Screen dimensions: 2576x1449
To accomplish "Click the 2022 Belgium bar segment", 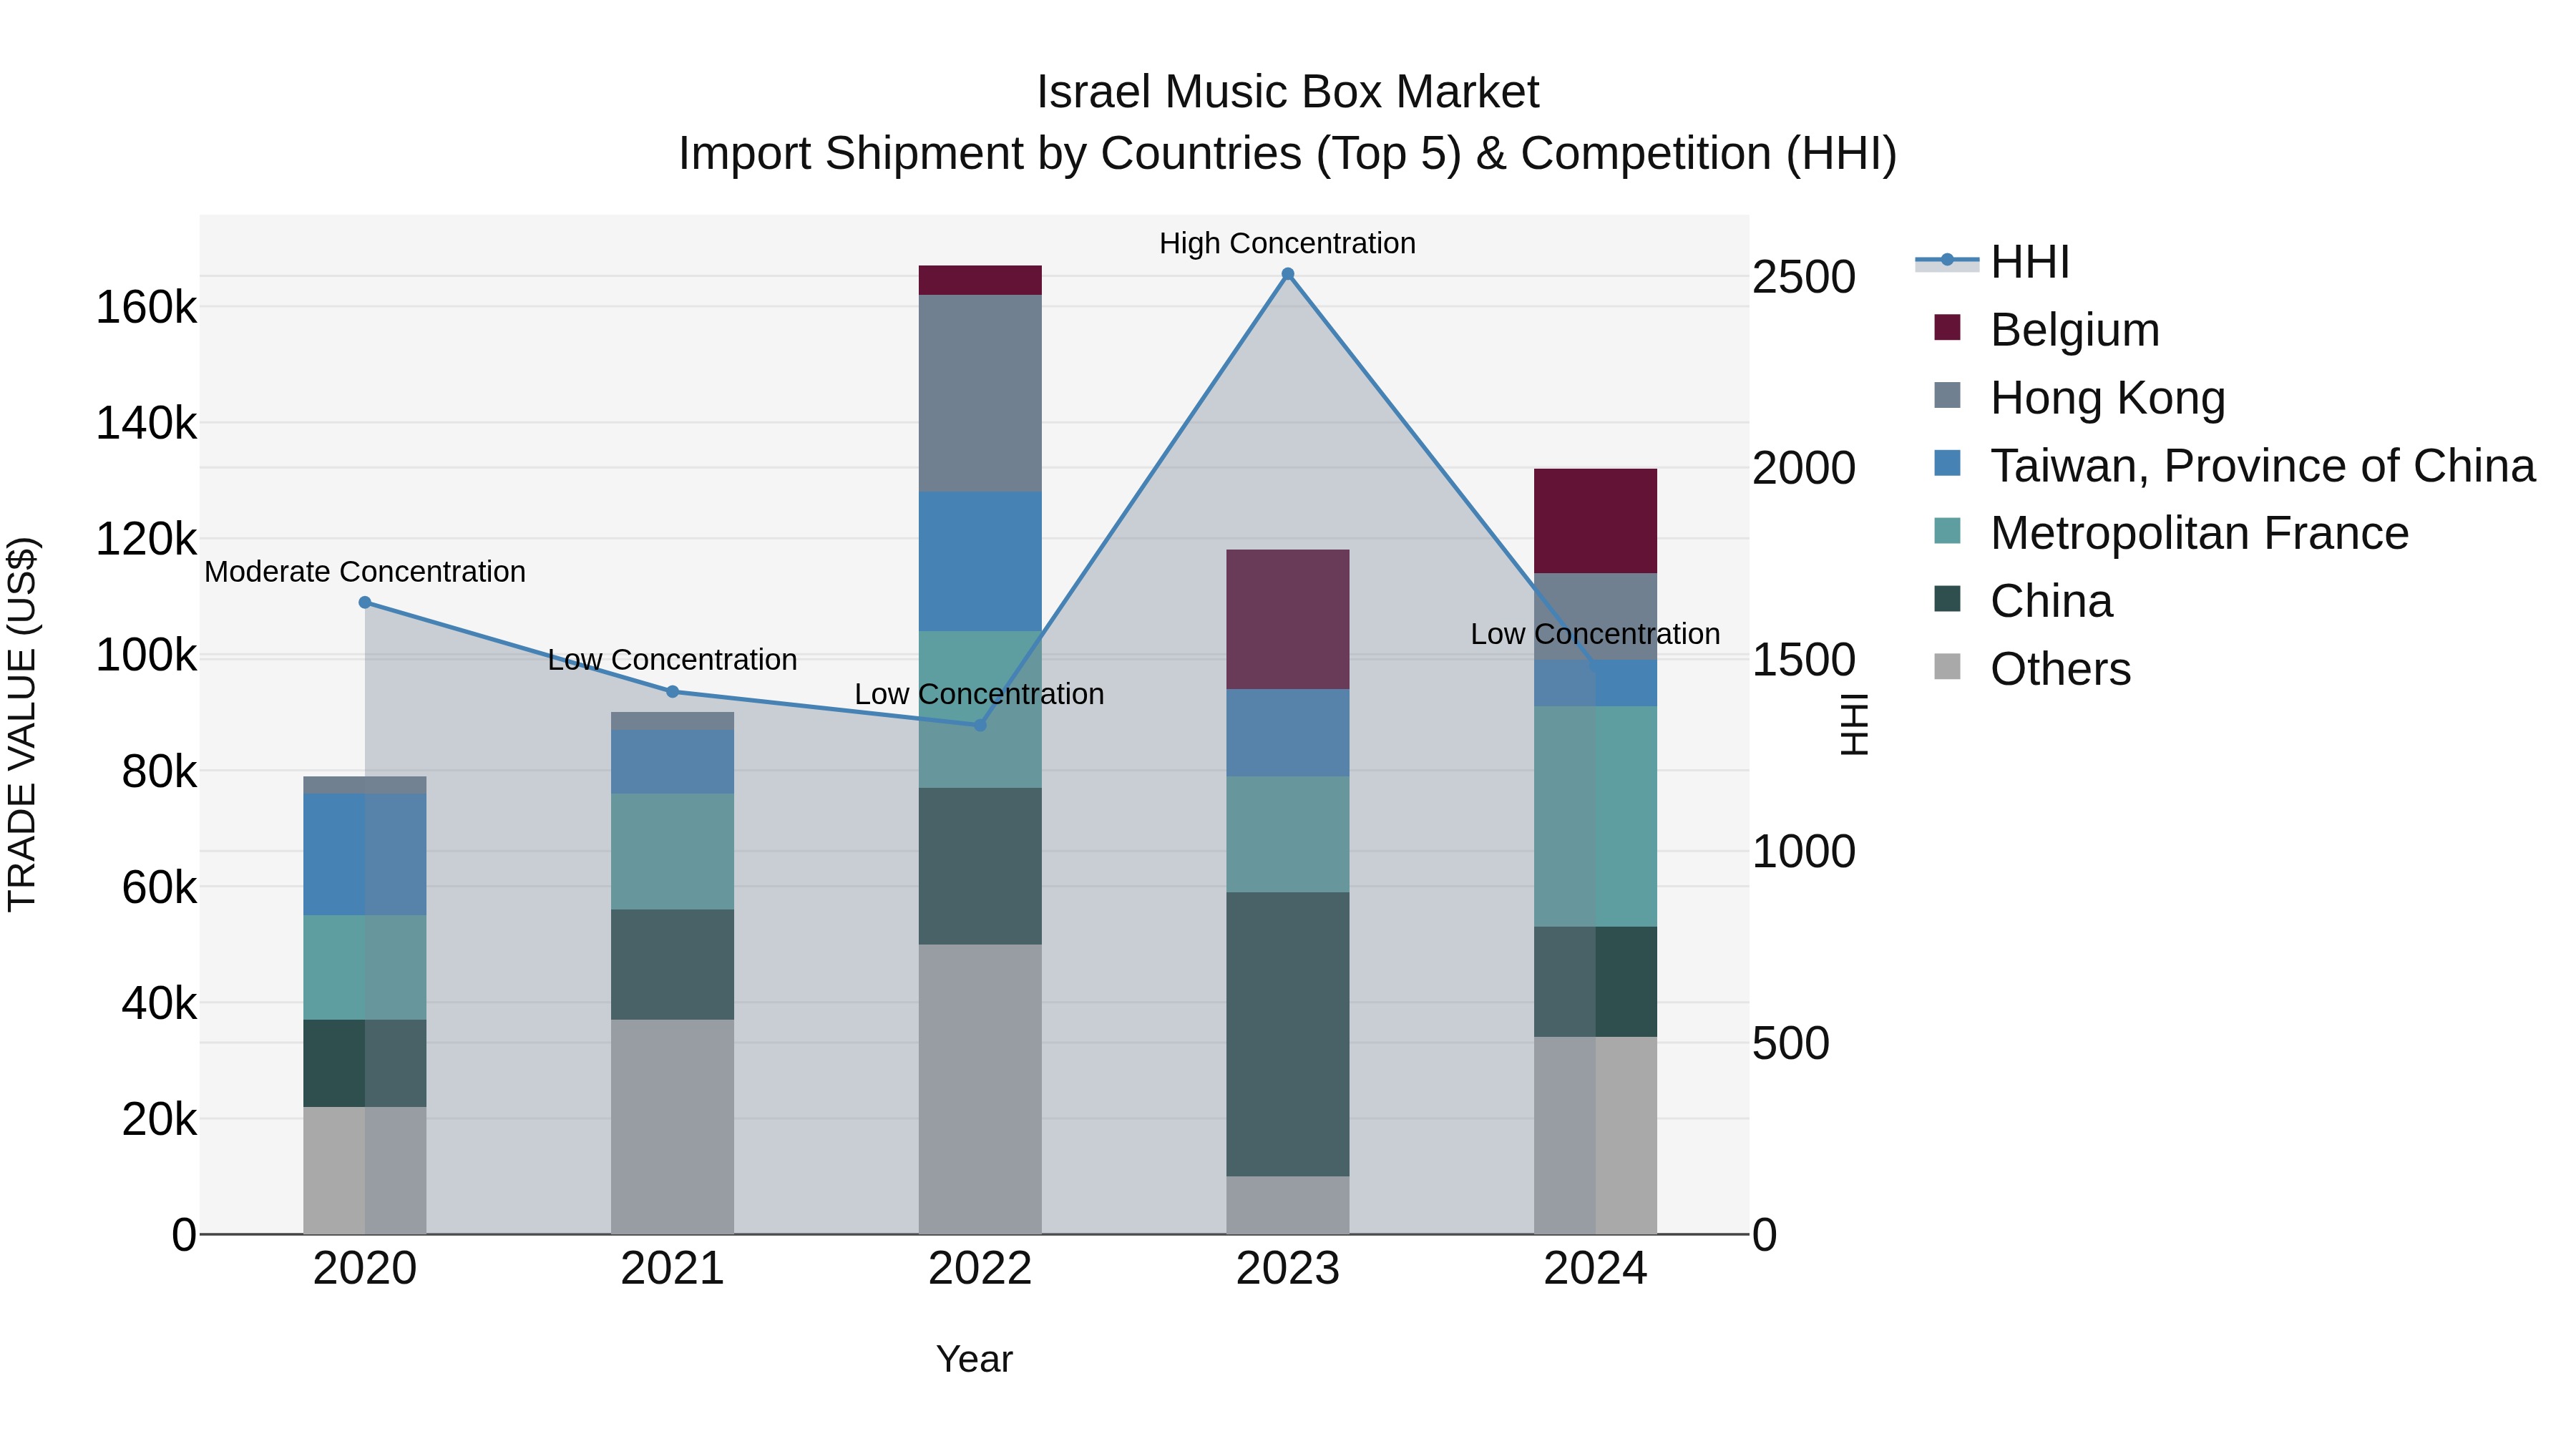I will tap(980, 280).
